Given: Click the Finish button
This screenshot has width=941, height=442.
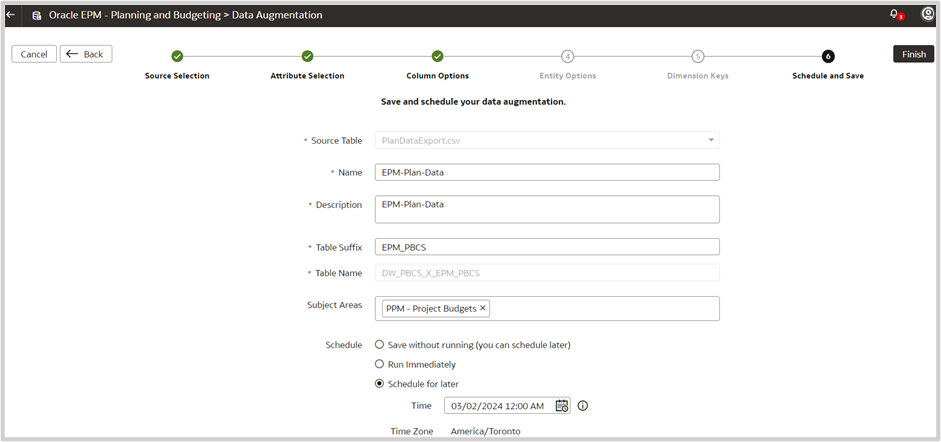Looking at the screenshot, I should click(x=913, y=54).
